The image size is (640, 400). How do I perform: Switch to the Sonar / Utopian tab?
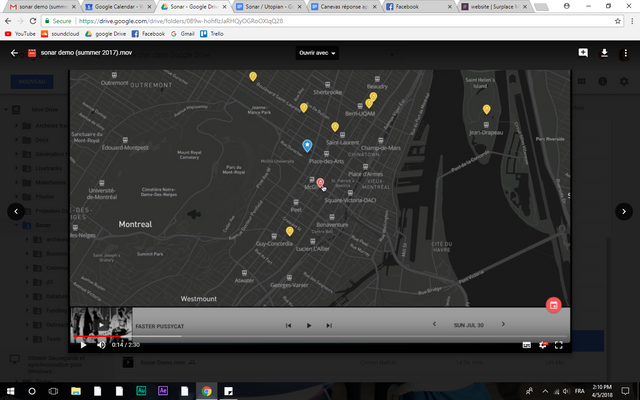tap(269, 7)
